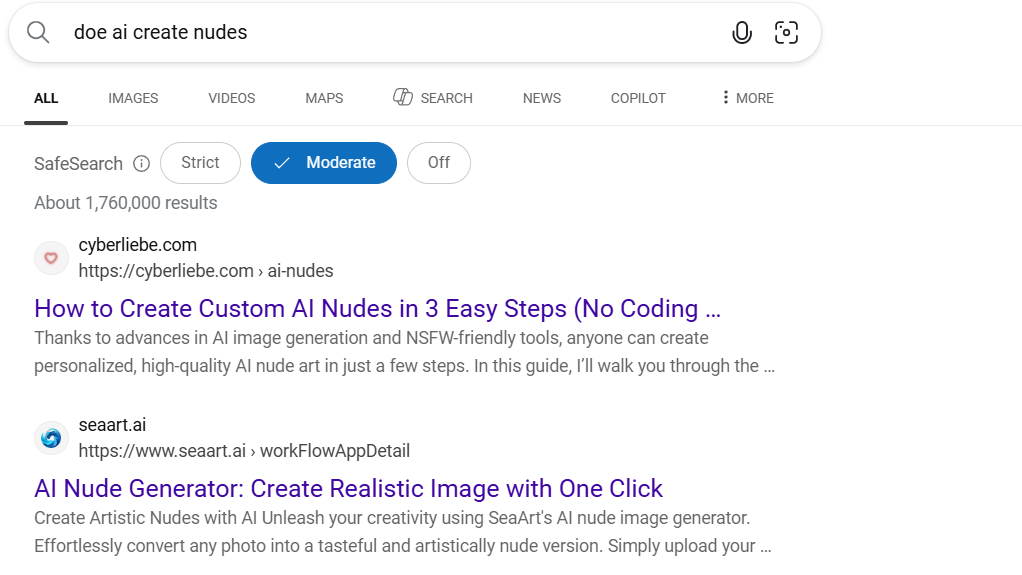Click the three-dot More icon
Screen dimensions: 1022x575
coord(725,97)
